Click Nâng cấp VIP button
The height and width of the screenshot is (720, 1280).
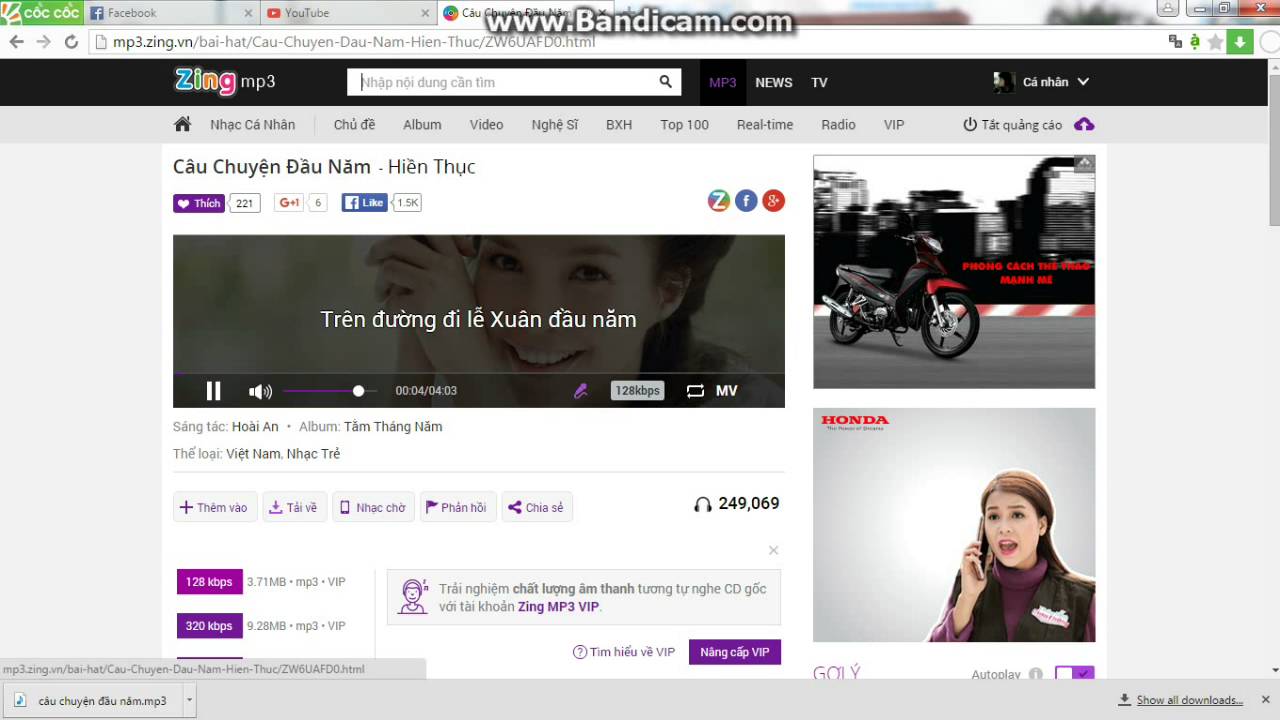point(735,652)
